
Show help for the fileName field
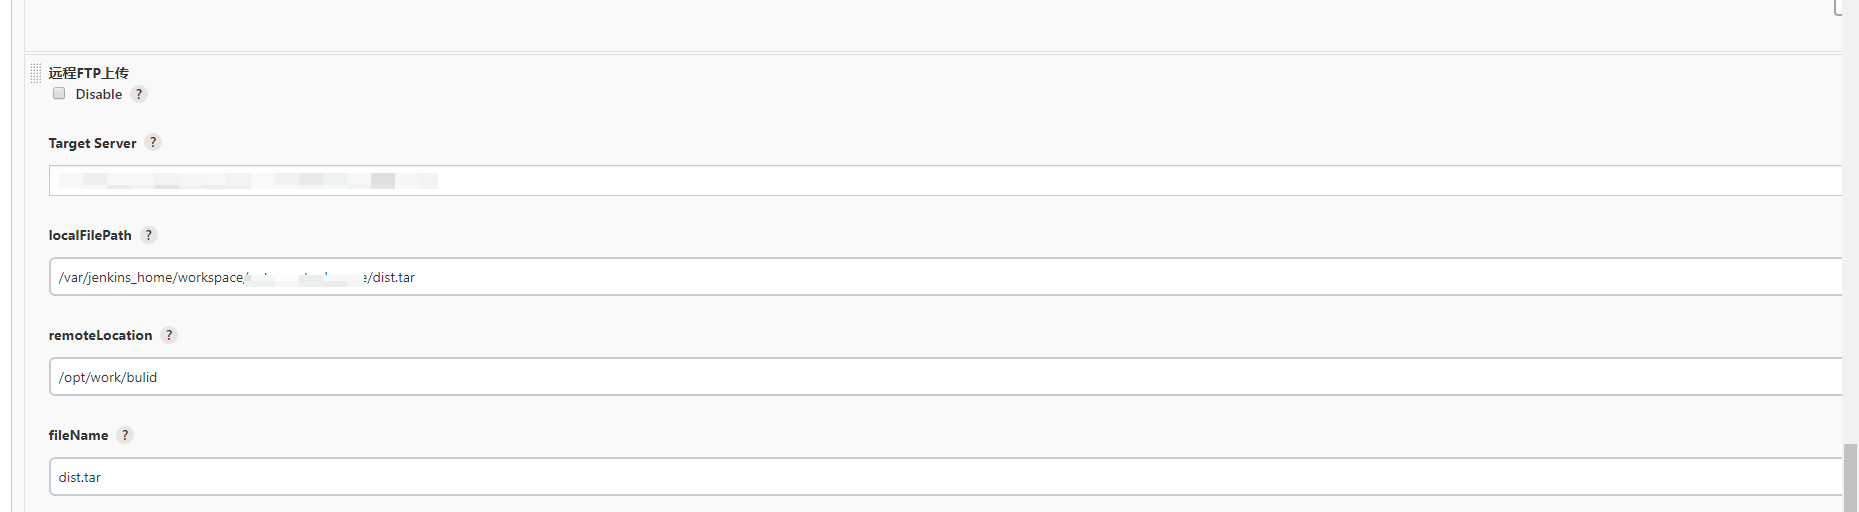coord(125,435)
